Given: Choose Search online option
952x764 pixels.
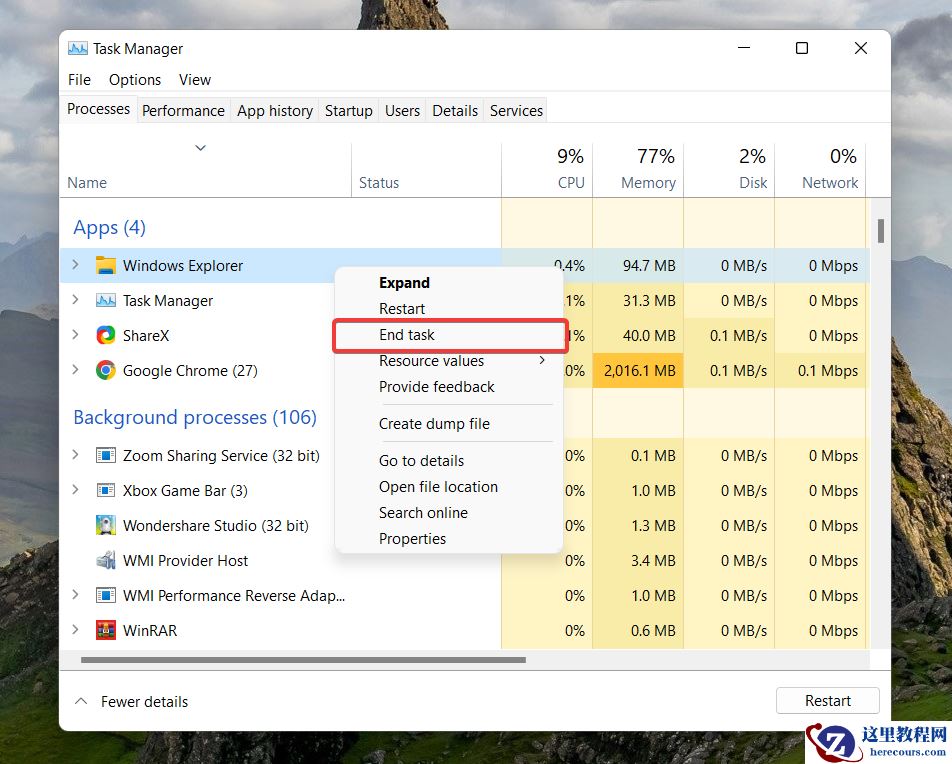Looking at the screenshot, I should coord(449,513).
